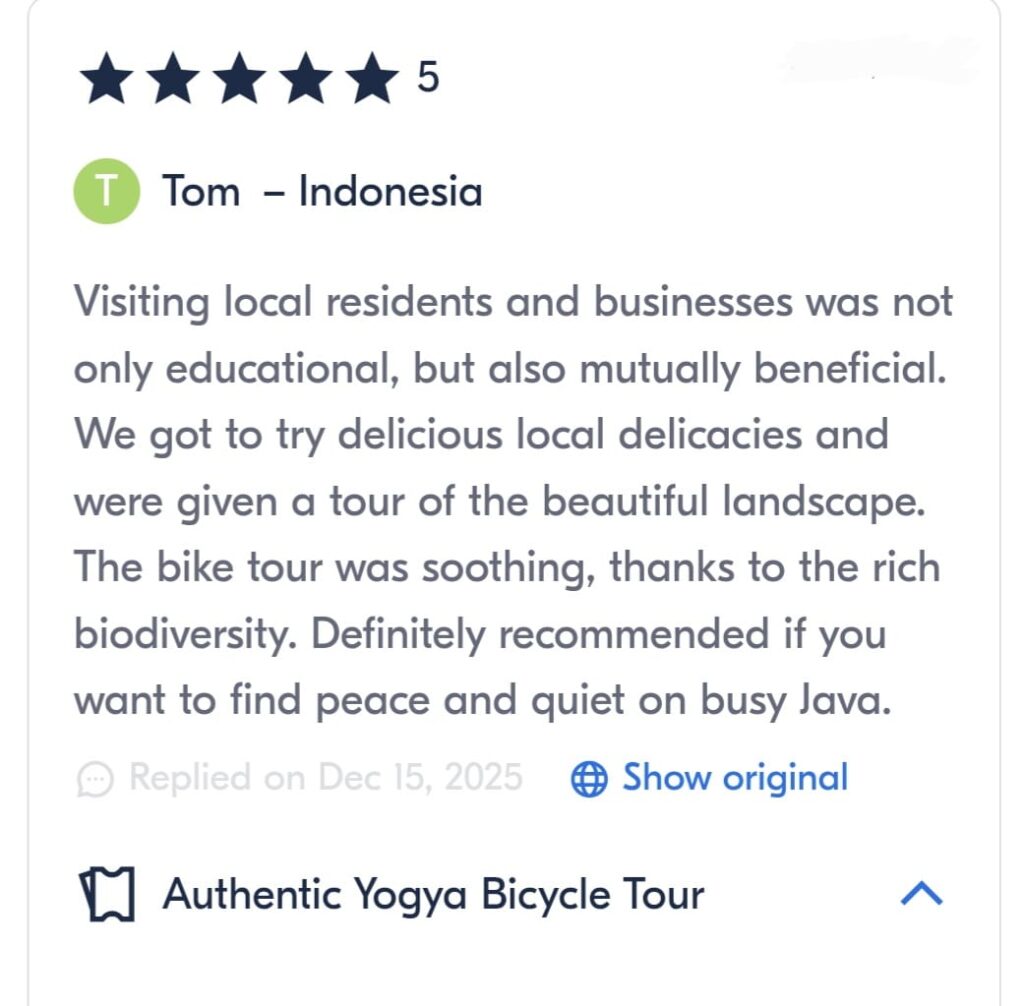This screenshot has width=1024, height=1006.
Task: Open the Authentic Yogya Bicycle Tour title
Action: pyautogui.click(x=433, y=894)
